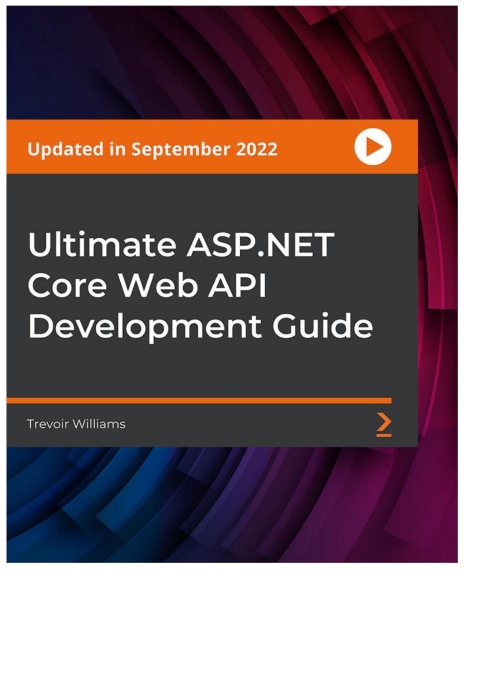This screenshot has height=679, width=480.
Task: Click the white play button icon
Action: click(x=373, y=147)
